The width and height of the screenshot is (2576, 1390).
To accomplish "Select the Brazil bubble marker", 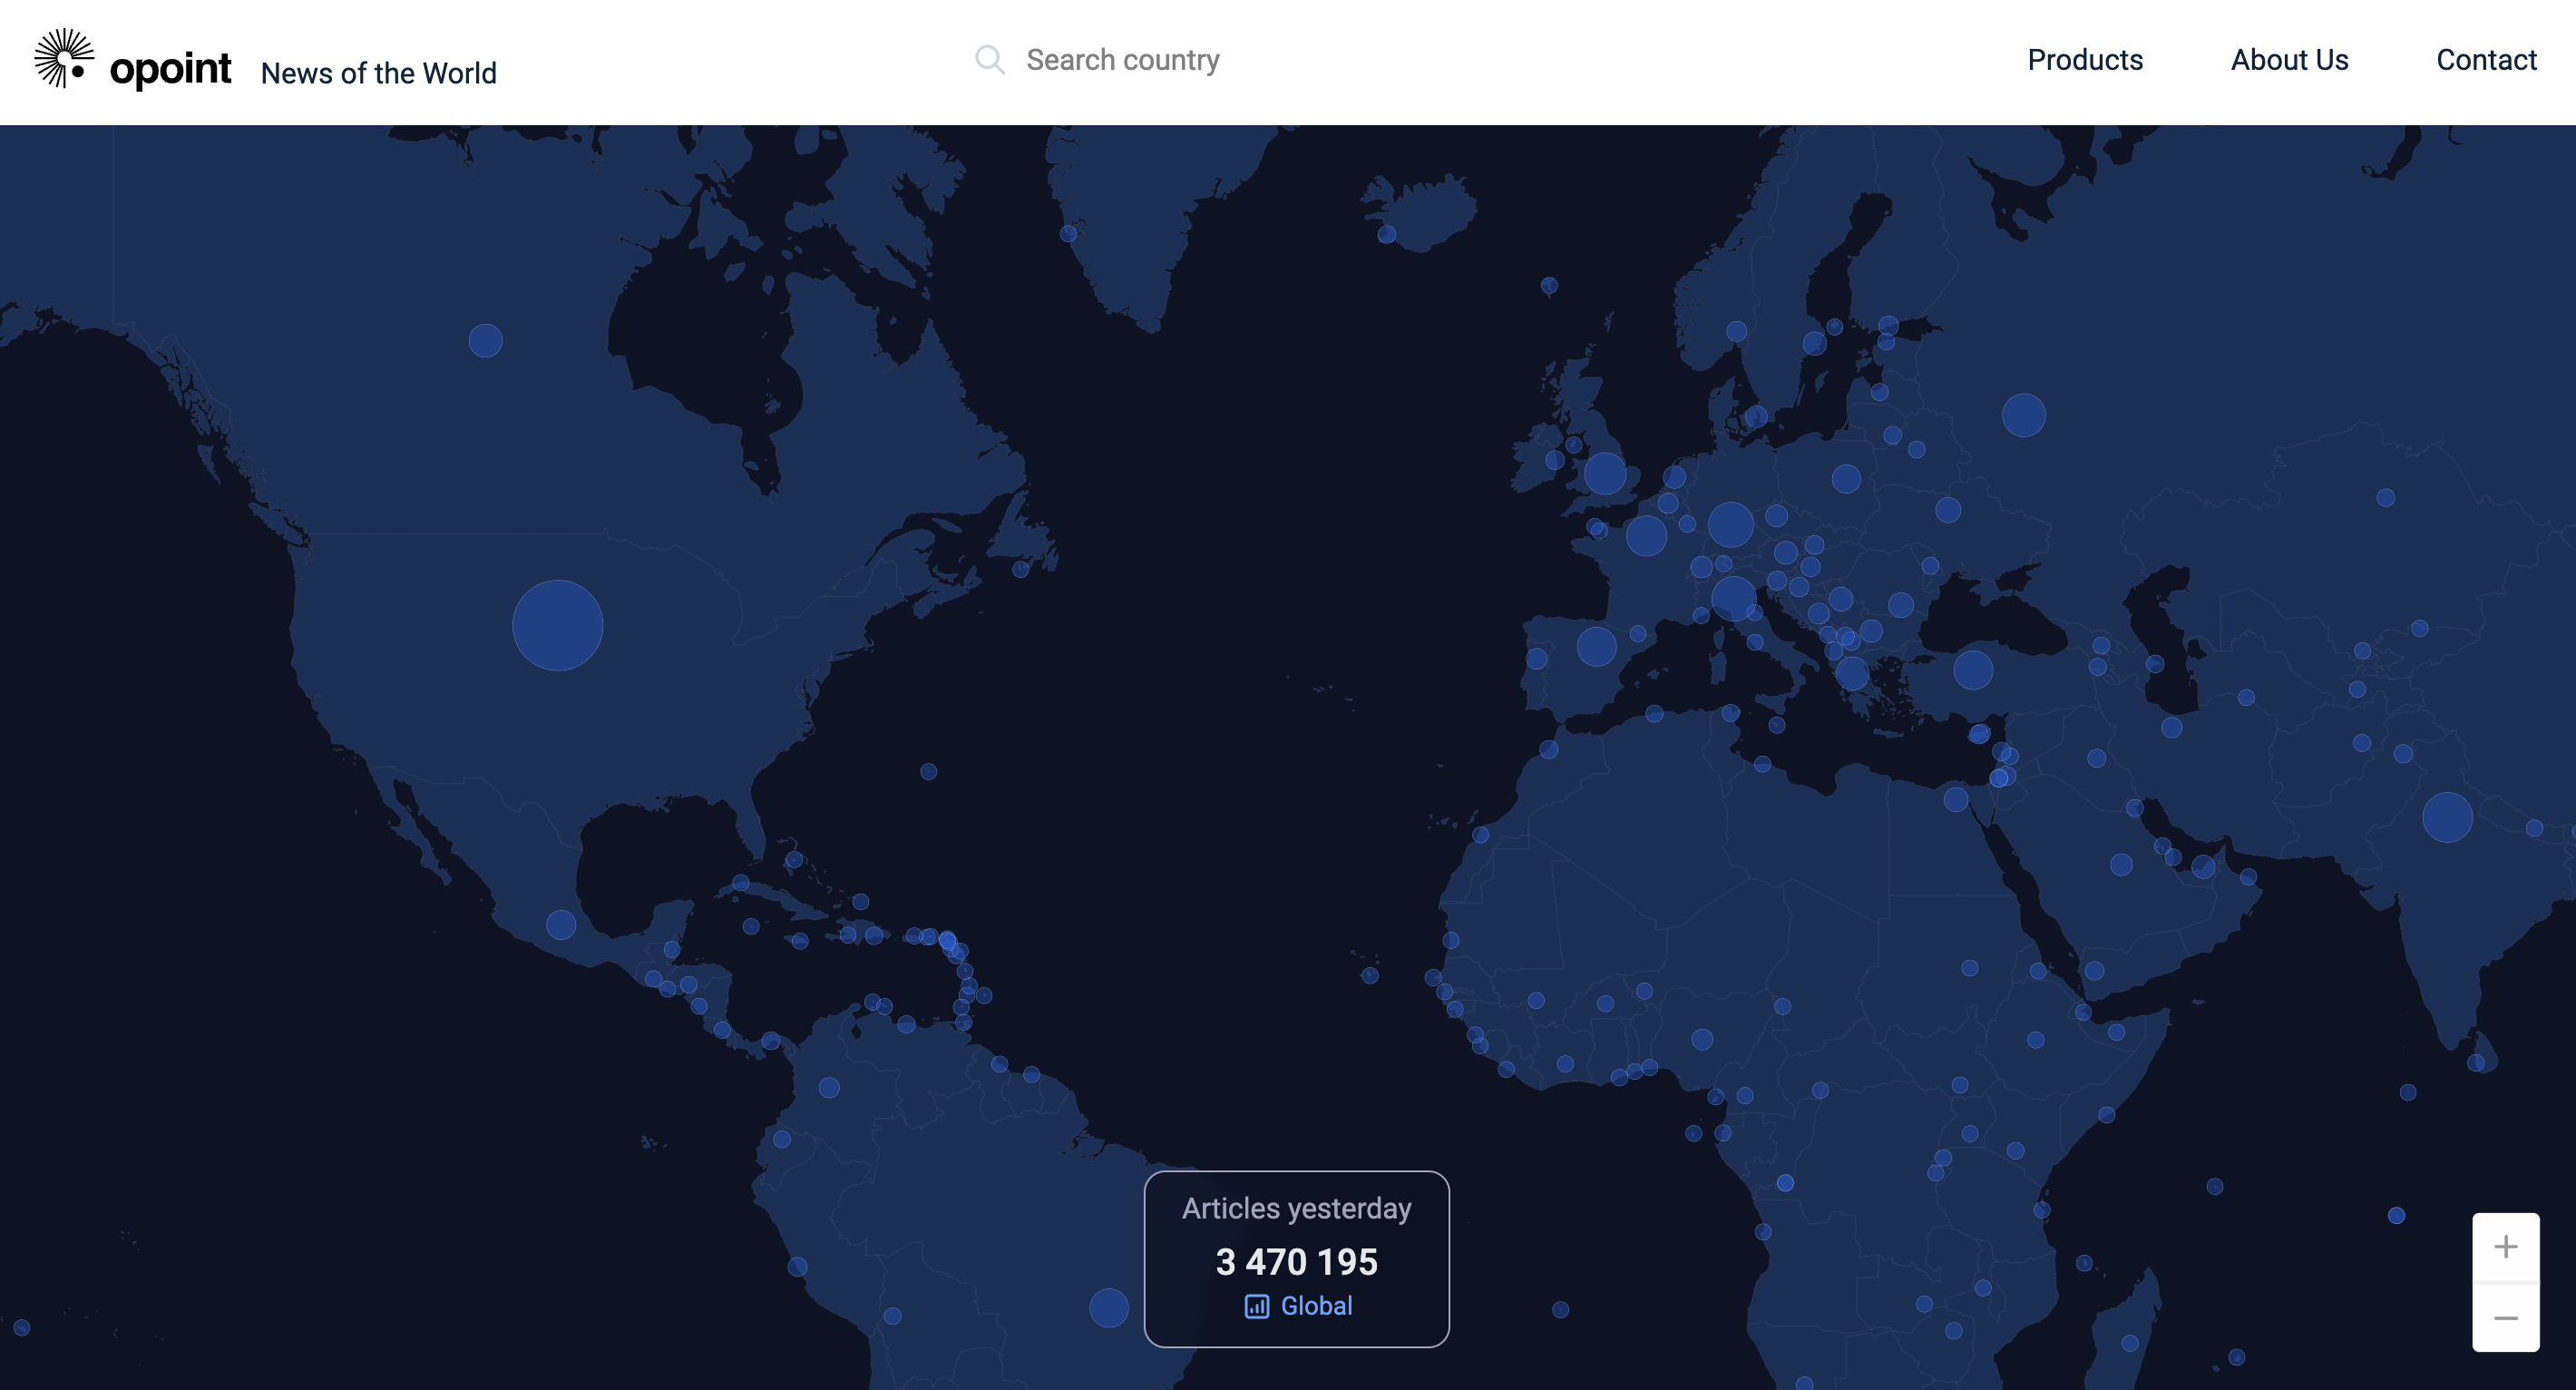I will (x=1108, y=1307).
